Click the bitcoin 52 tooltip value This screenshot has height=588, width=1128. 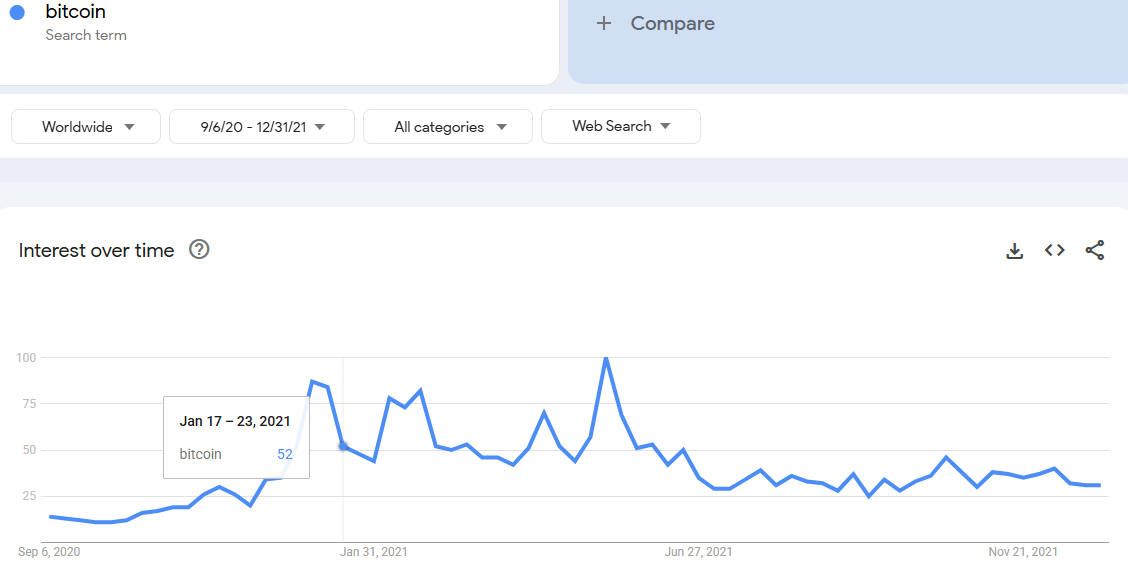click(285, 454)
